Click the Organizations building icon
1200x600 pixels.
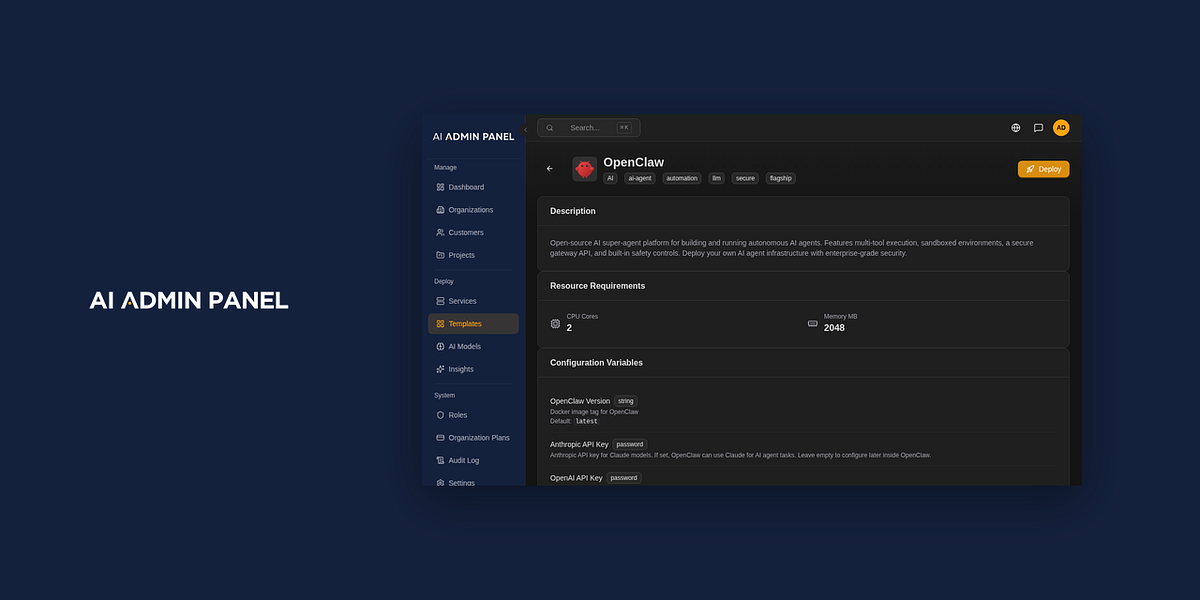(440, 210)
